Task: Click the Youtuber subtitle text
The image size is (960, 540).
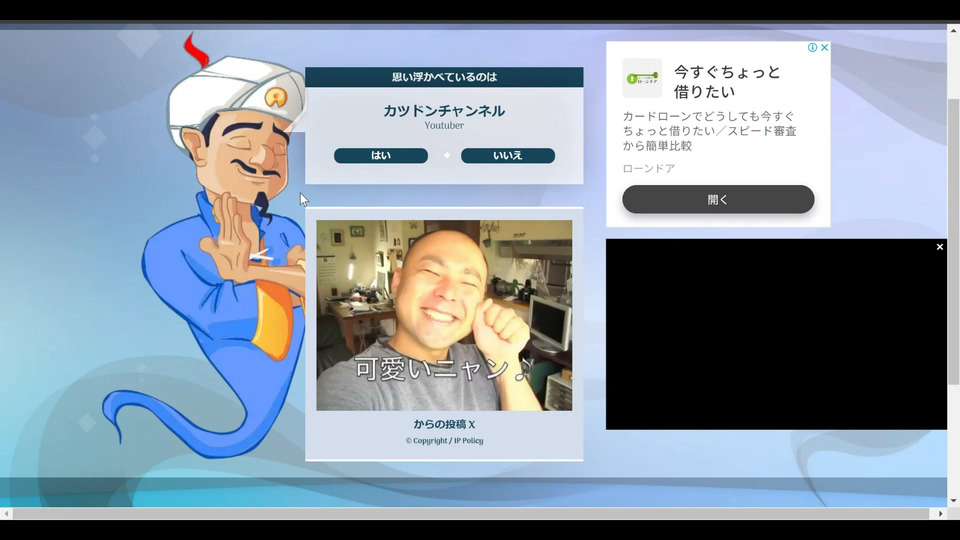Action: coord(444,126)
